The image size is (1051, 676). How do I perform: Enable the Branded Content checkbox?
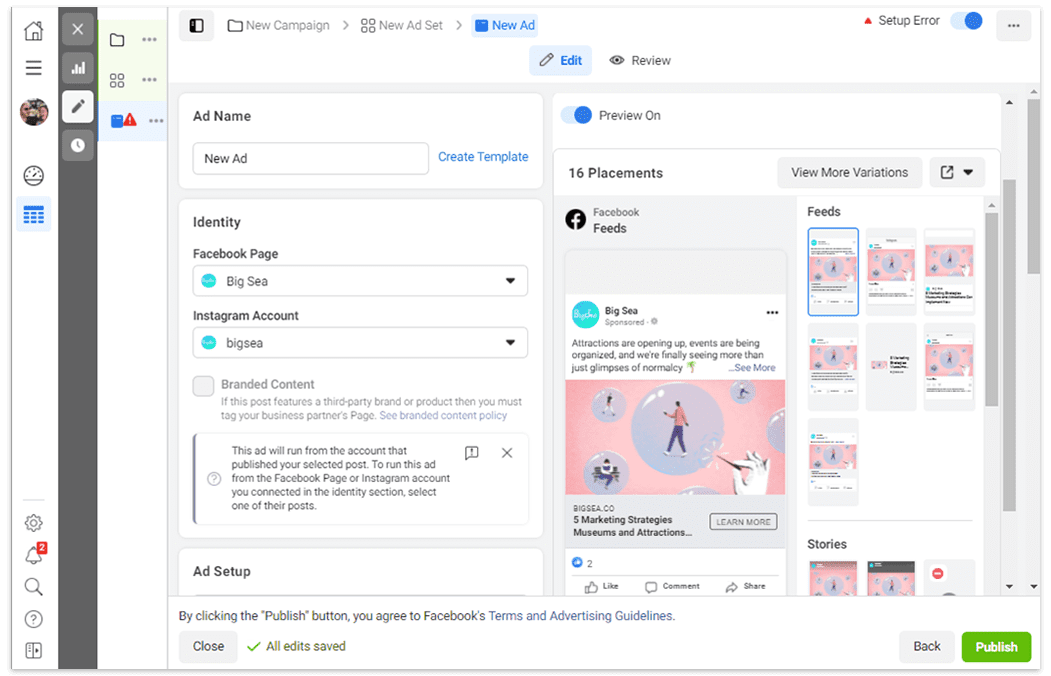203,384
